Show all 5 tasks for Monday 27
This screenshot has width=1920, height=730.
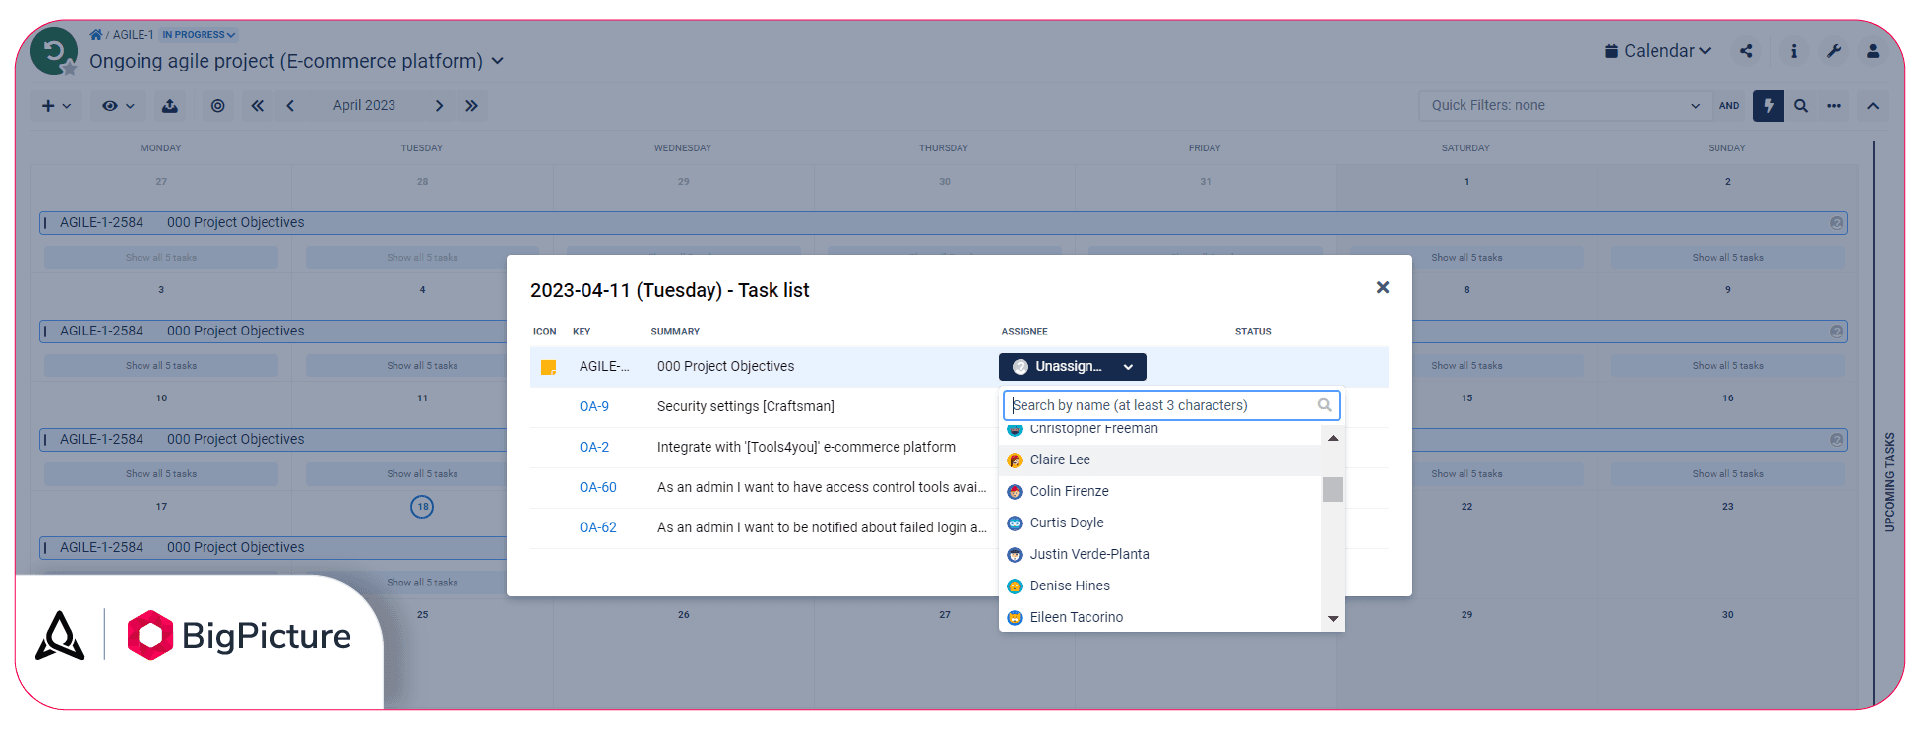(x=161, y=258)
